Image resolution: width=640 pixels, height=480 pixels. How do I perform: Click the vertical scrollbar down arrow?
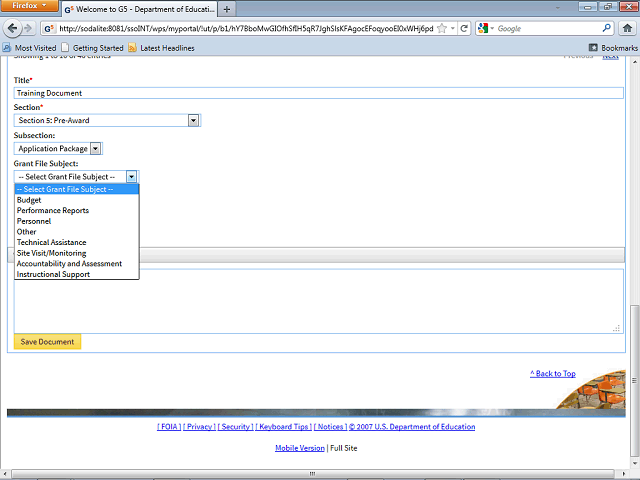tap(634, 464)
